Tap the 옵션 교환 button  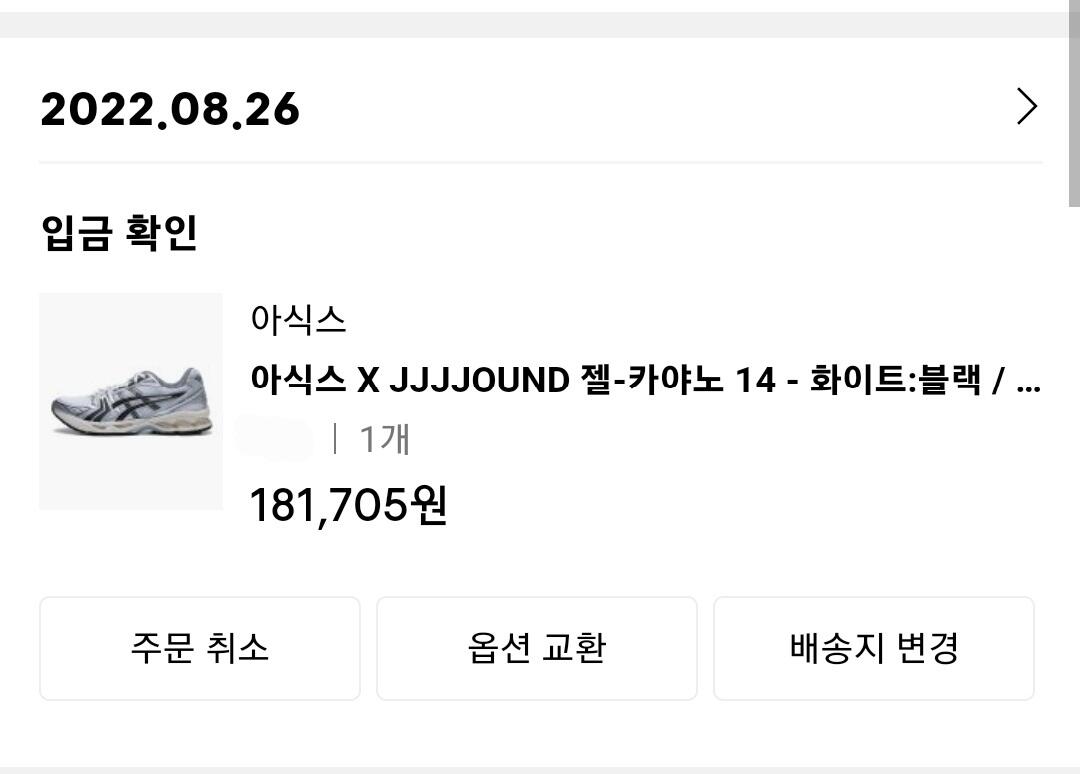pos(536,648)
